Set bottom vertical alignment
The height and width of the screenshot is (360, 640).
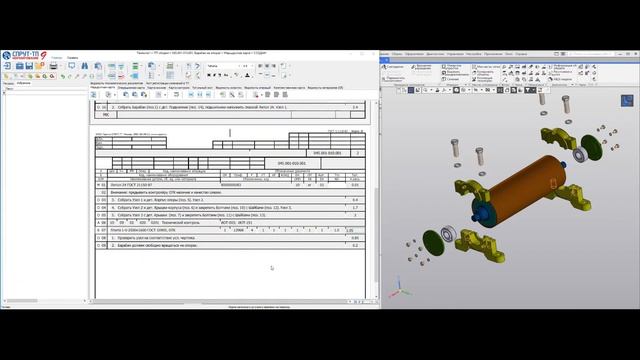click(274, 75)
